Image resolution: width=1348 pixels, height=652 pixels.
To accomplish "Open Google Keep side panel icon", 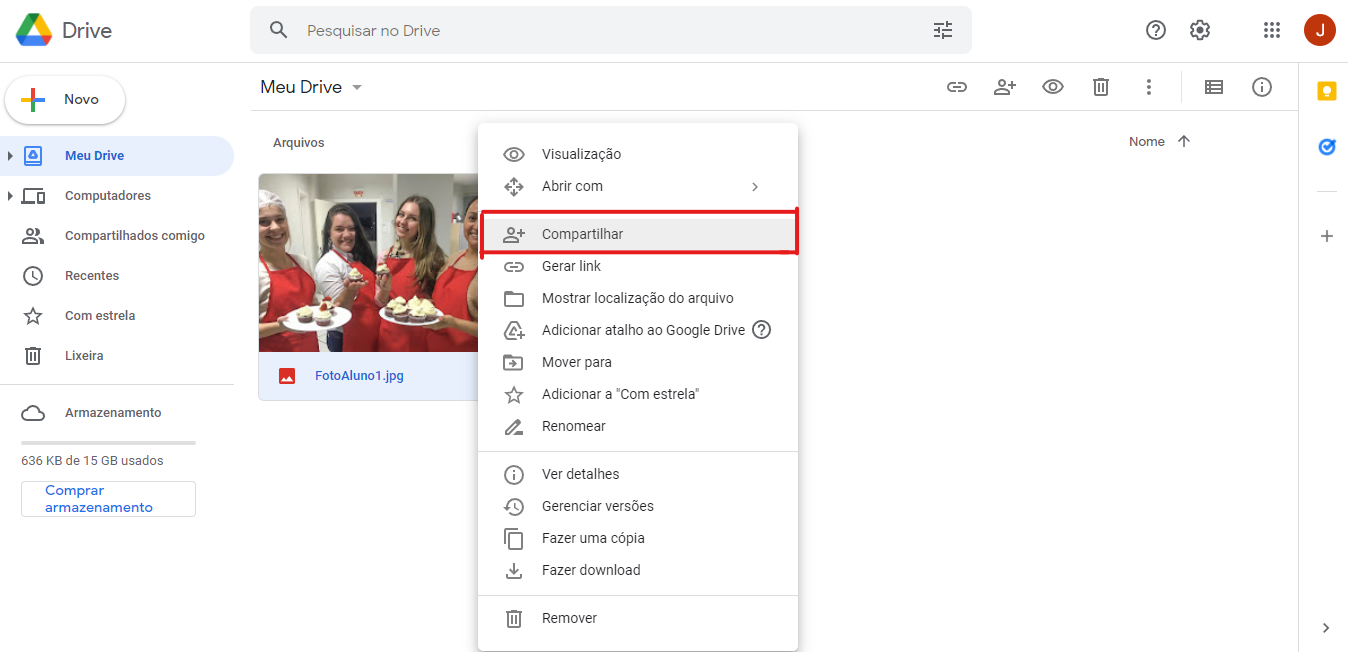I will click(1327, 91).
